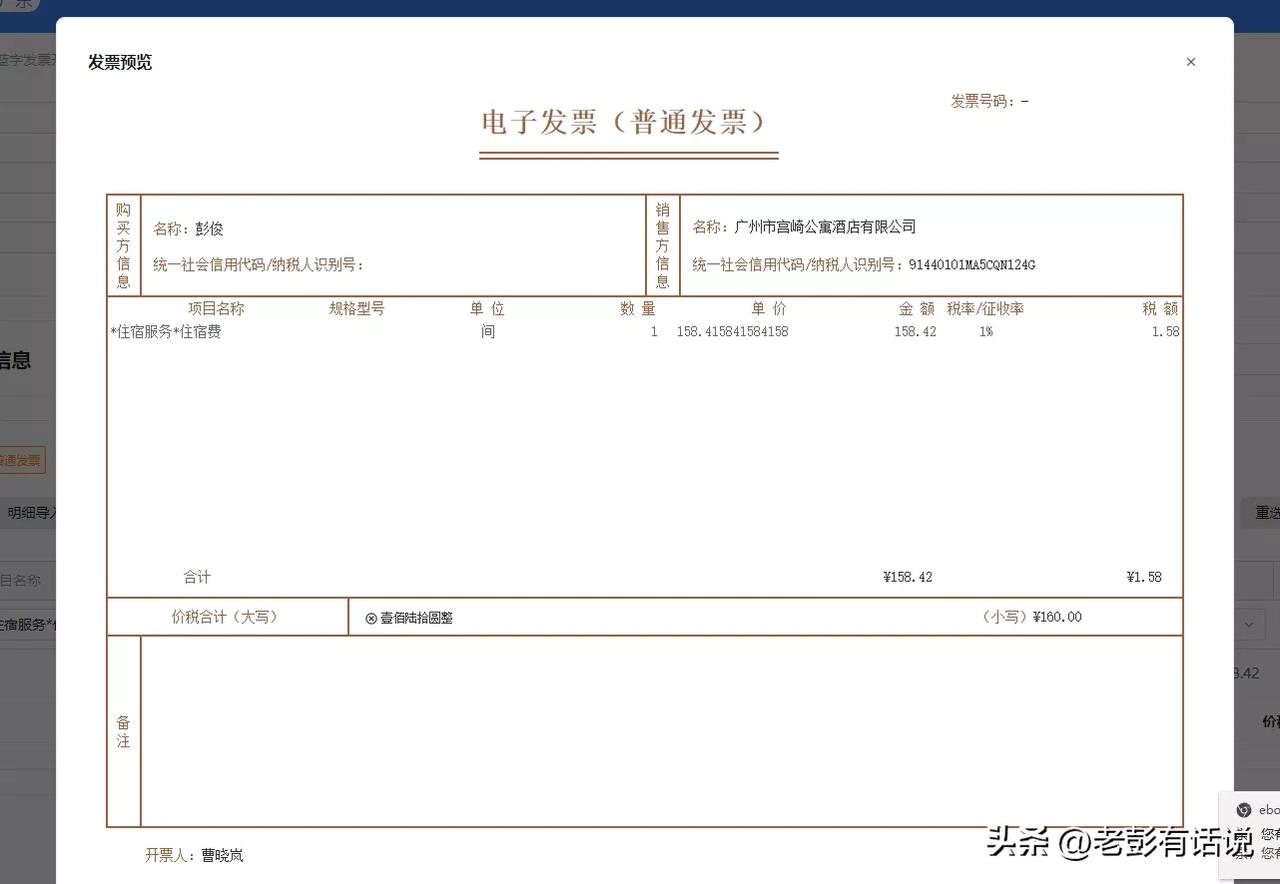Click the 合计 row label
This screenshot has height=884, width=1280.
197,577
